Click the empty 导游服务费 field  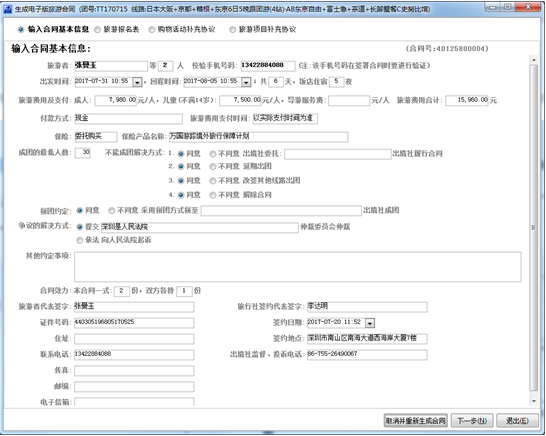click(349, 101)
